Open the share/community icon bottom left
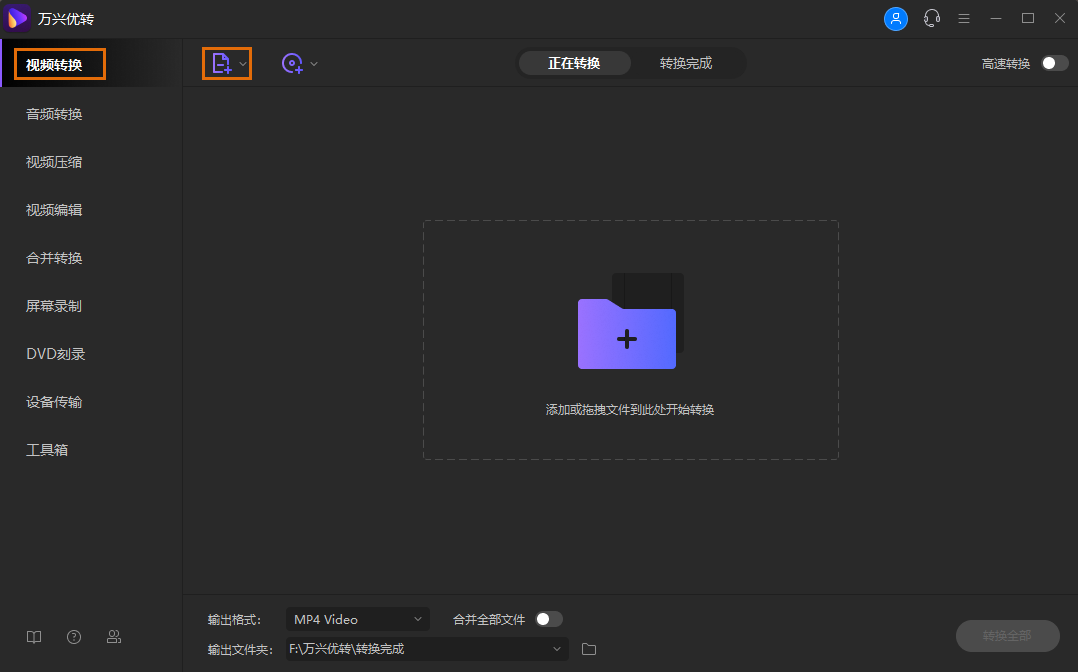This screenshot has width=1078, height=672. pyautogui.click(x=113, y=637)
